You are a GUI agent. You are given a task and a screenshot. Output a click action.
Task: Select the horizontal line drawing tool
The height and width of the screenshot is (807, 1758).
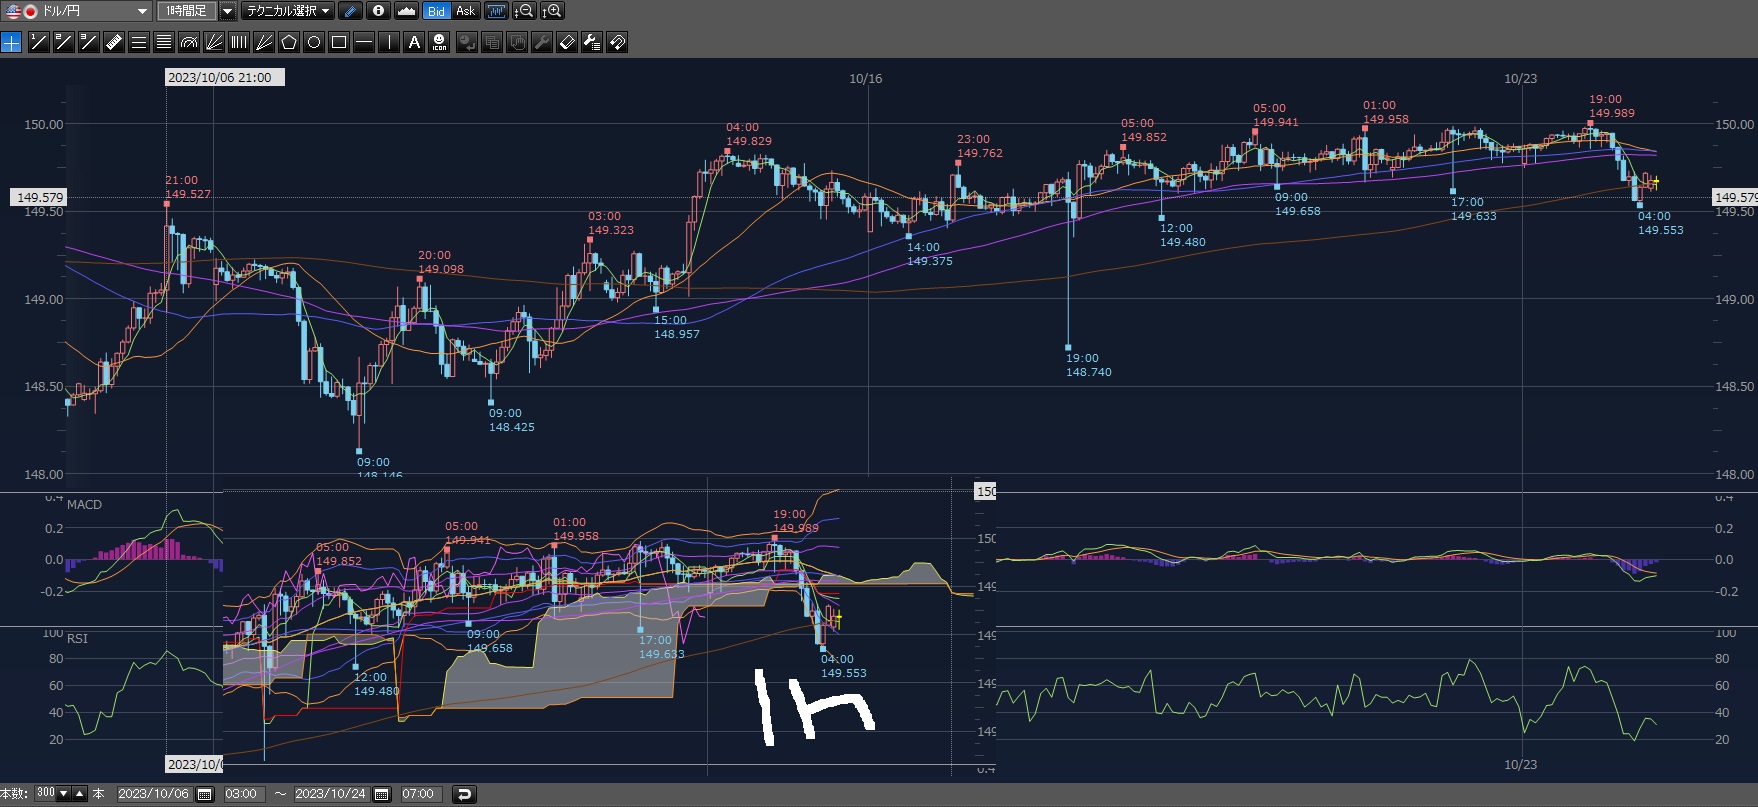coord(364,42)
